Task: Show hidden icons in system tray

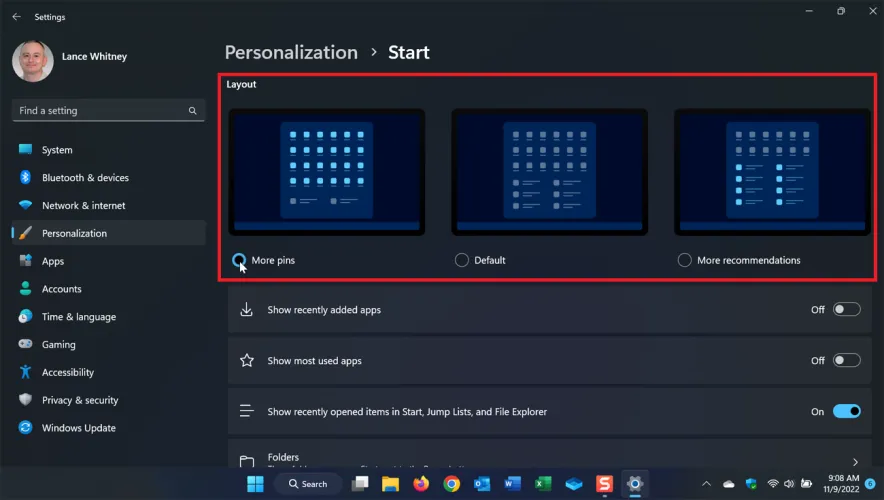Action: tap(706, 484)
